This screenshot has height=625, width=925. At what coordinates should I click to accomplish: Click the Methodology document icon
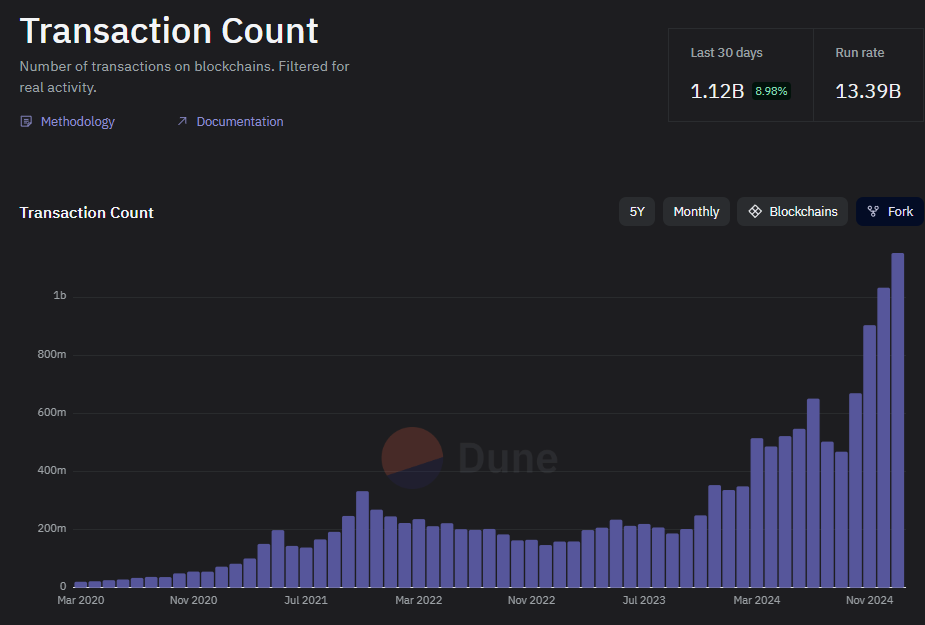26,122
